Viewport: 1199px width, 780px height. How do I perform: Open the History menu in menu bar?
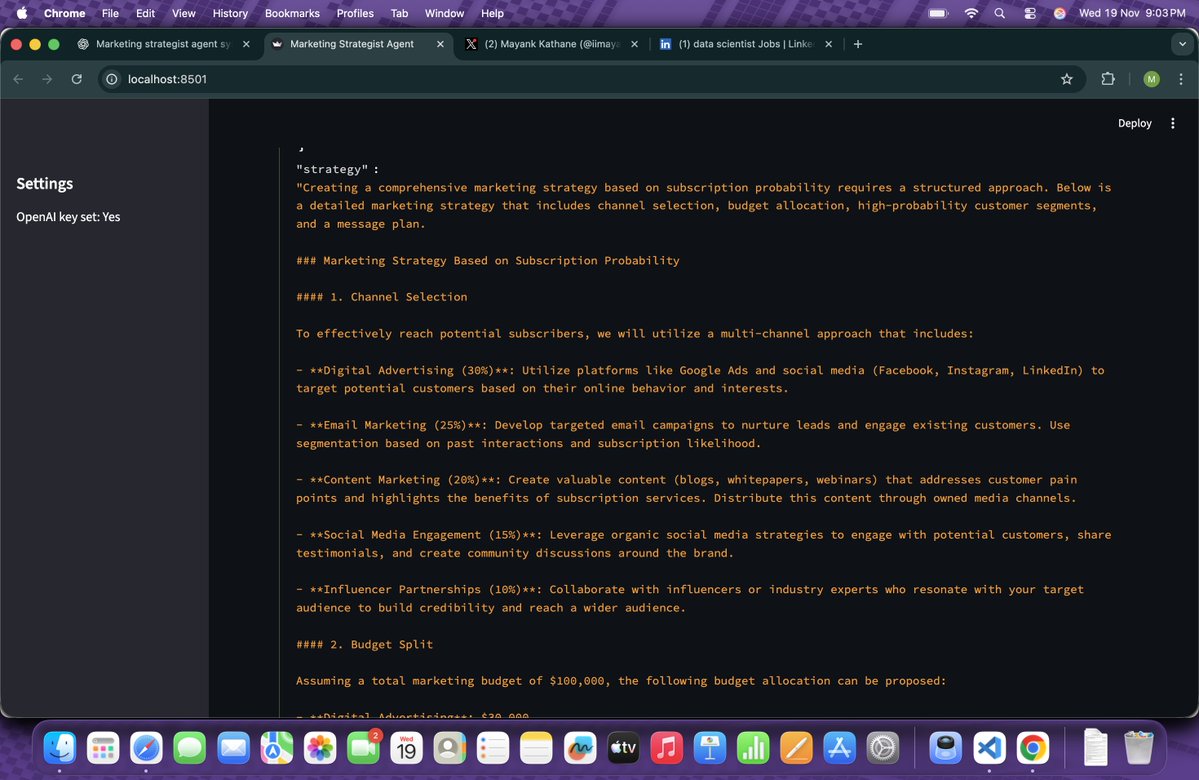tap(229, 13)
